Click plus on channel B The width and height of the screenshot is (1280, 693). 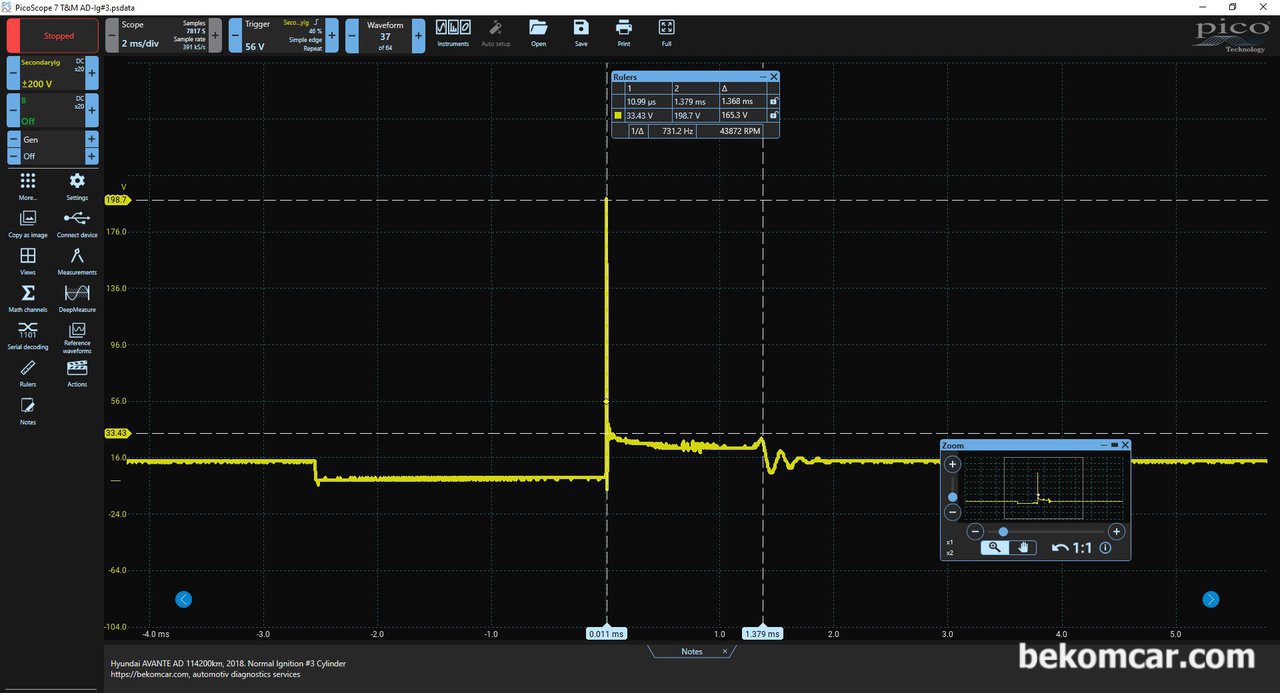(92, 110)
